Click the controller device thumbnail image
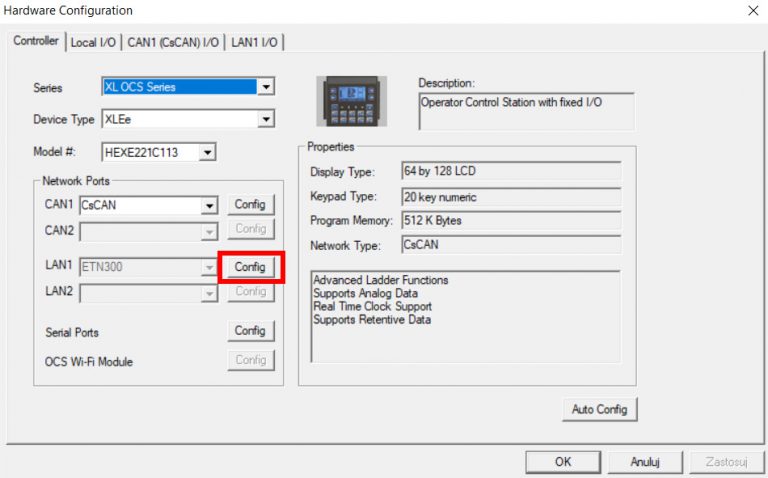The height and width of the screenshot is (478, 768). coord(351,101)
